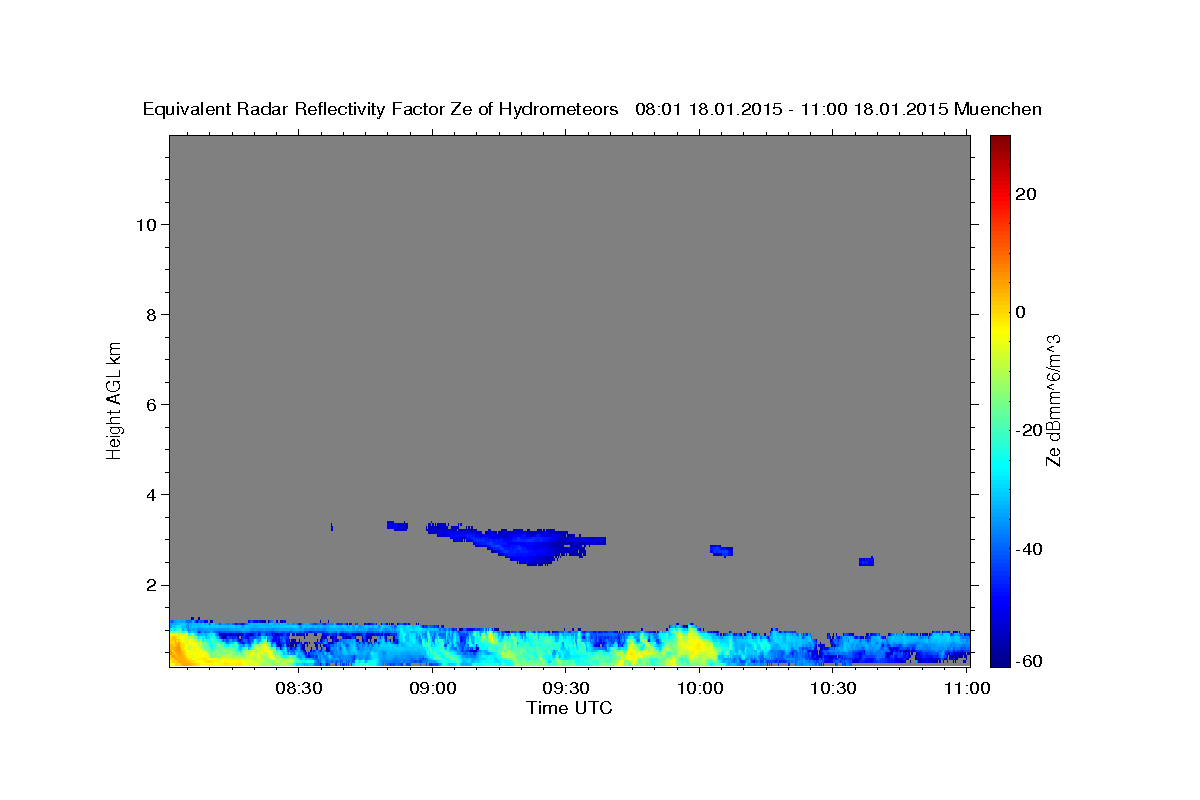Click the '09:00' time tick label
The height and width of the screenshot is (800, 1200).
coord(433,688)
